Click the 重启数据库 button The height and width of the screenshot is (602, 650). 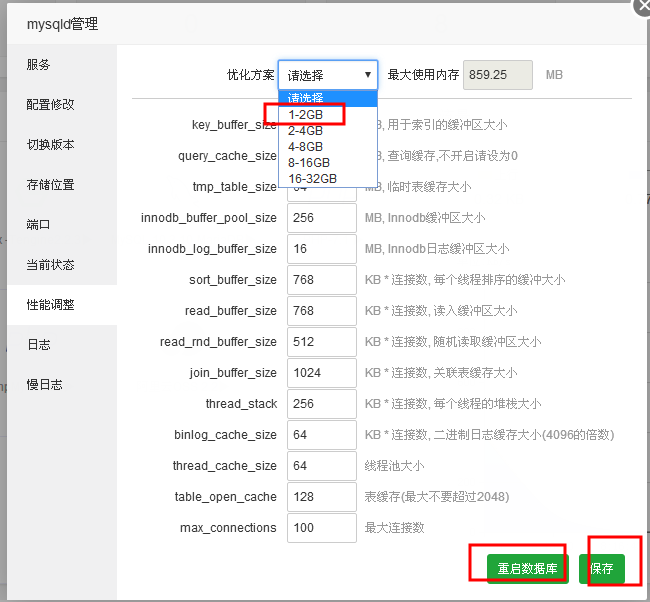[527, 568]
